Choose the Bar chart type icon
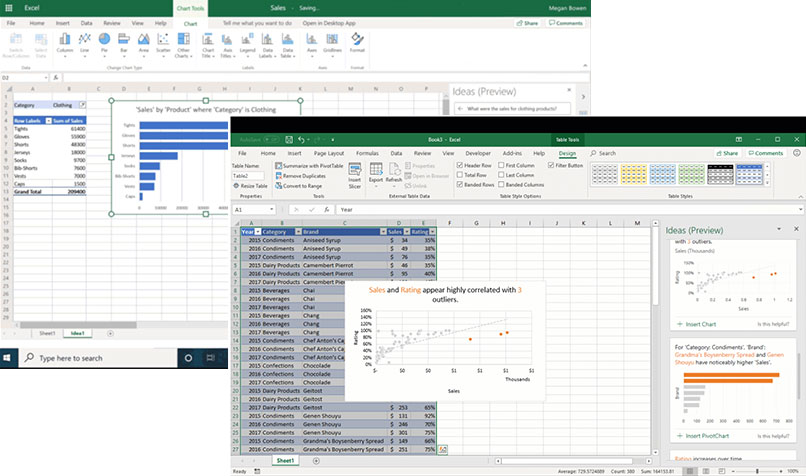 (x=124, y=43)
